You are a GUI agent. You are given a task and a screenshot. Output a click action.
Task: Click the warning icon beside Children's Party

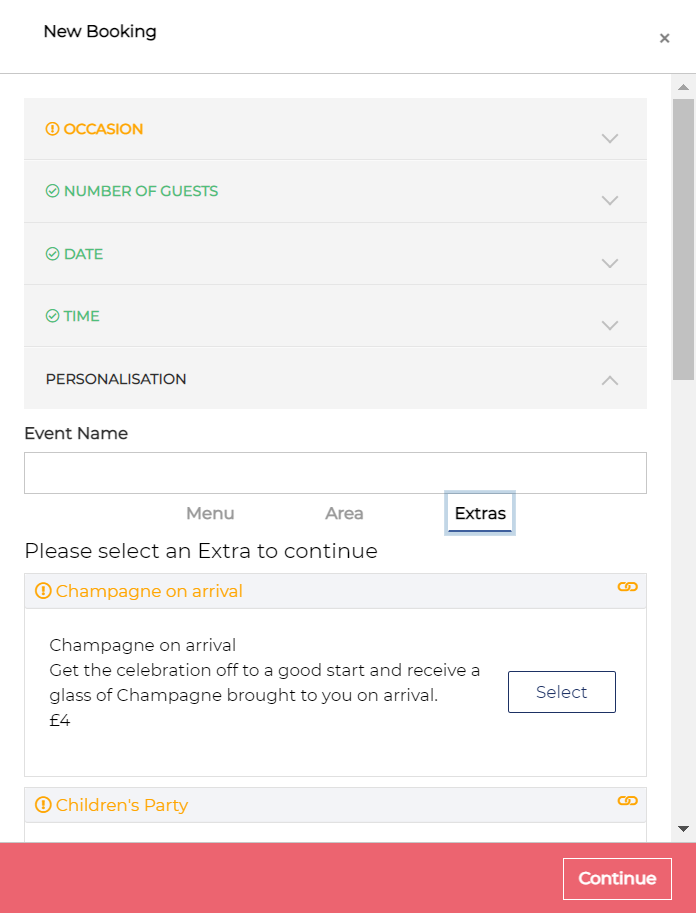coord(43,805)
